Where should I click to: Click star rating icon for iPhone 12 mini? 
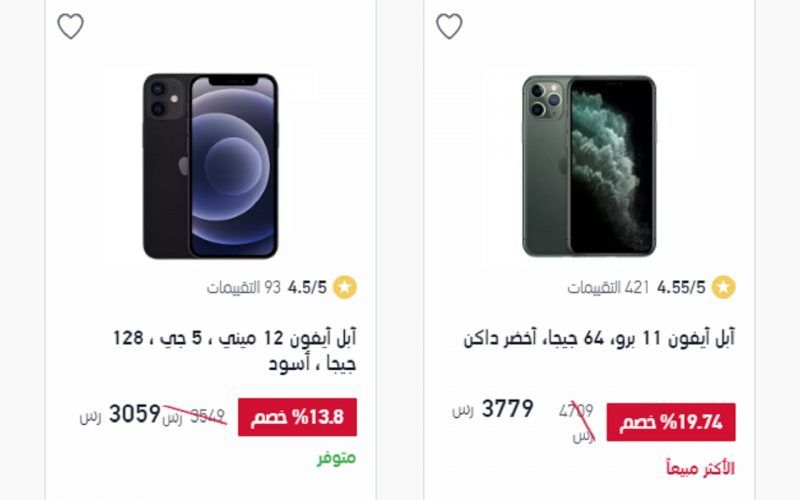pyautogui.click(x=345, y=287)
